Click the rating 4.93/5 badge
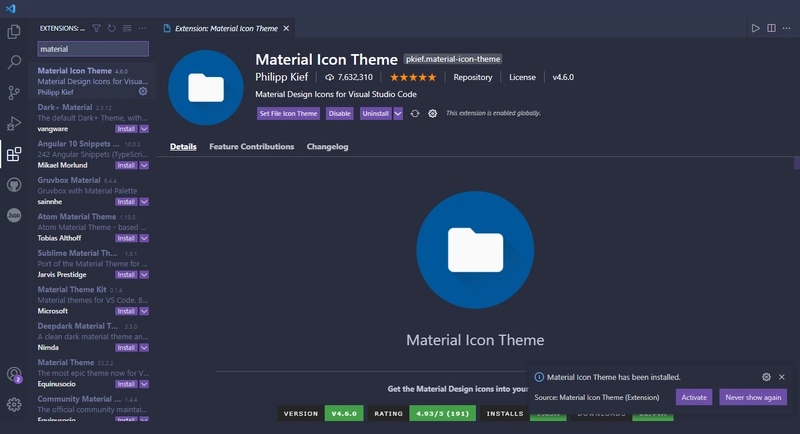 click(x=442, y=413)
